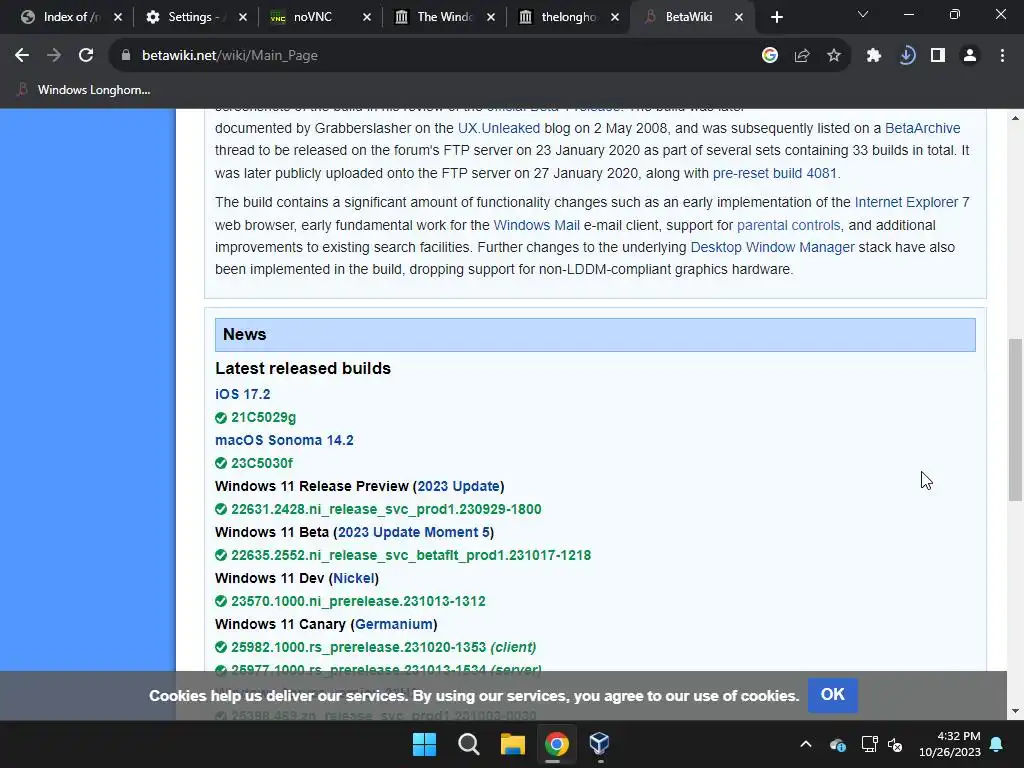Click the News section header

coord(595,334)
